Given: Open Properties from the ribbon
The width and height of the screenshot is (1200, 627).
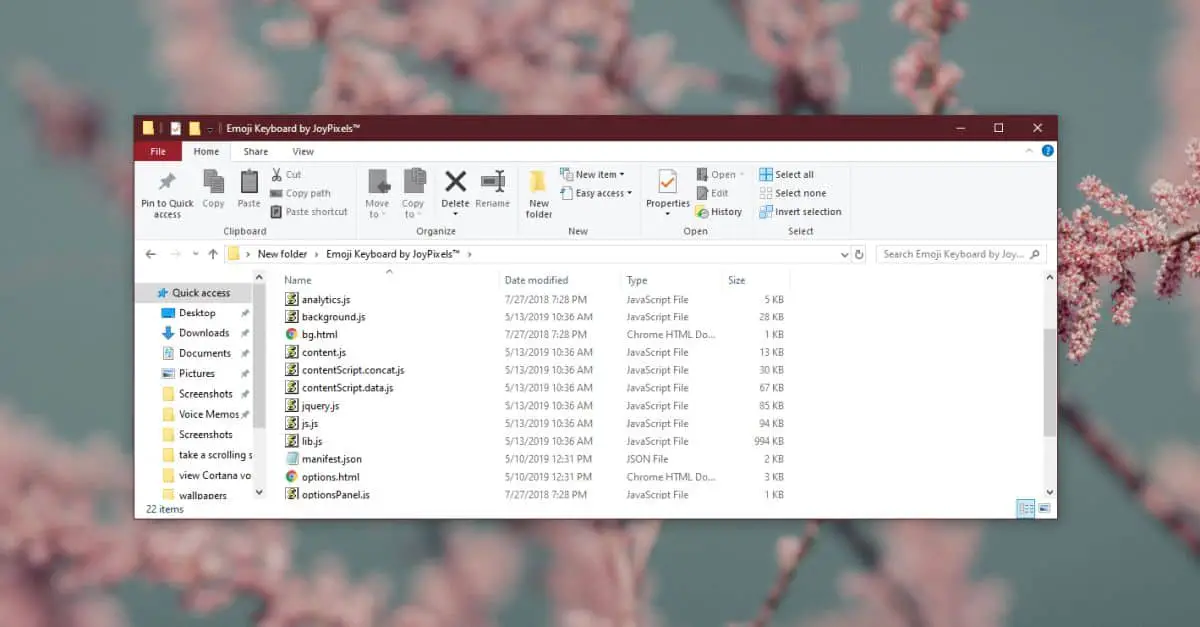Looking at the screenshot, I should (667, 181).
